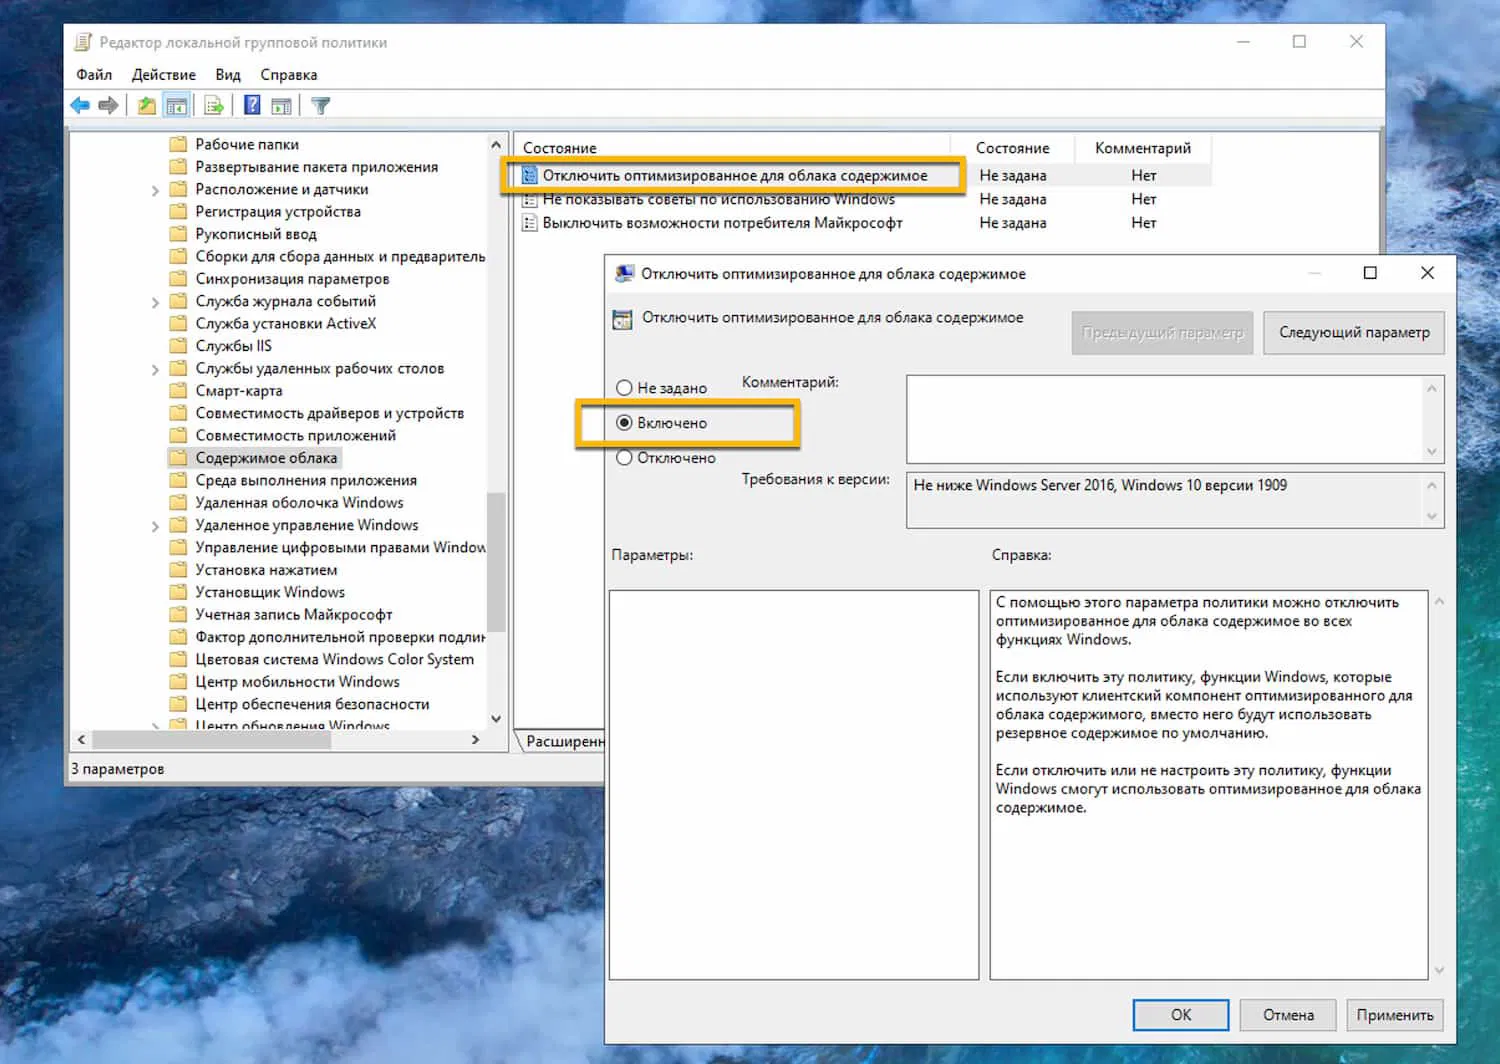Click tree horizontal scrollbar right arrow

point(476,740)
